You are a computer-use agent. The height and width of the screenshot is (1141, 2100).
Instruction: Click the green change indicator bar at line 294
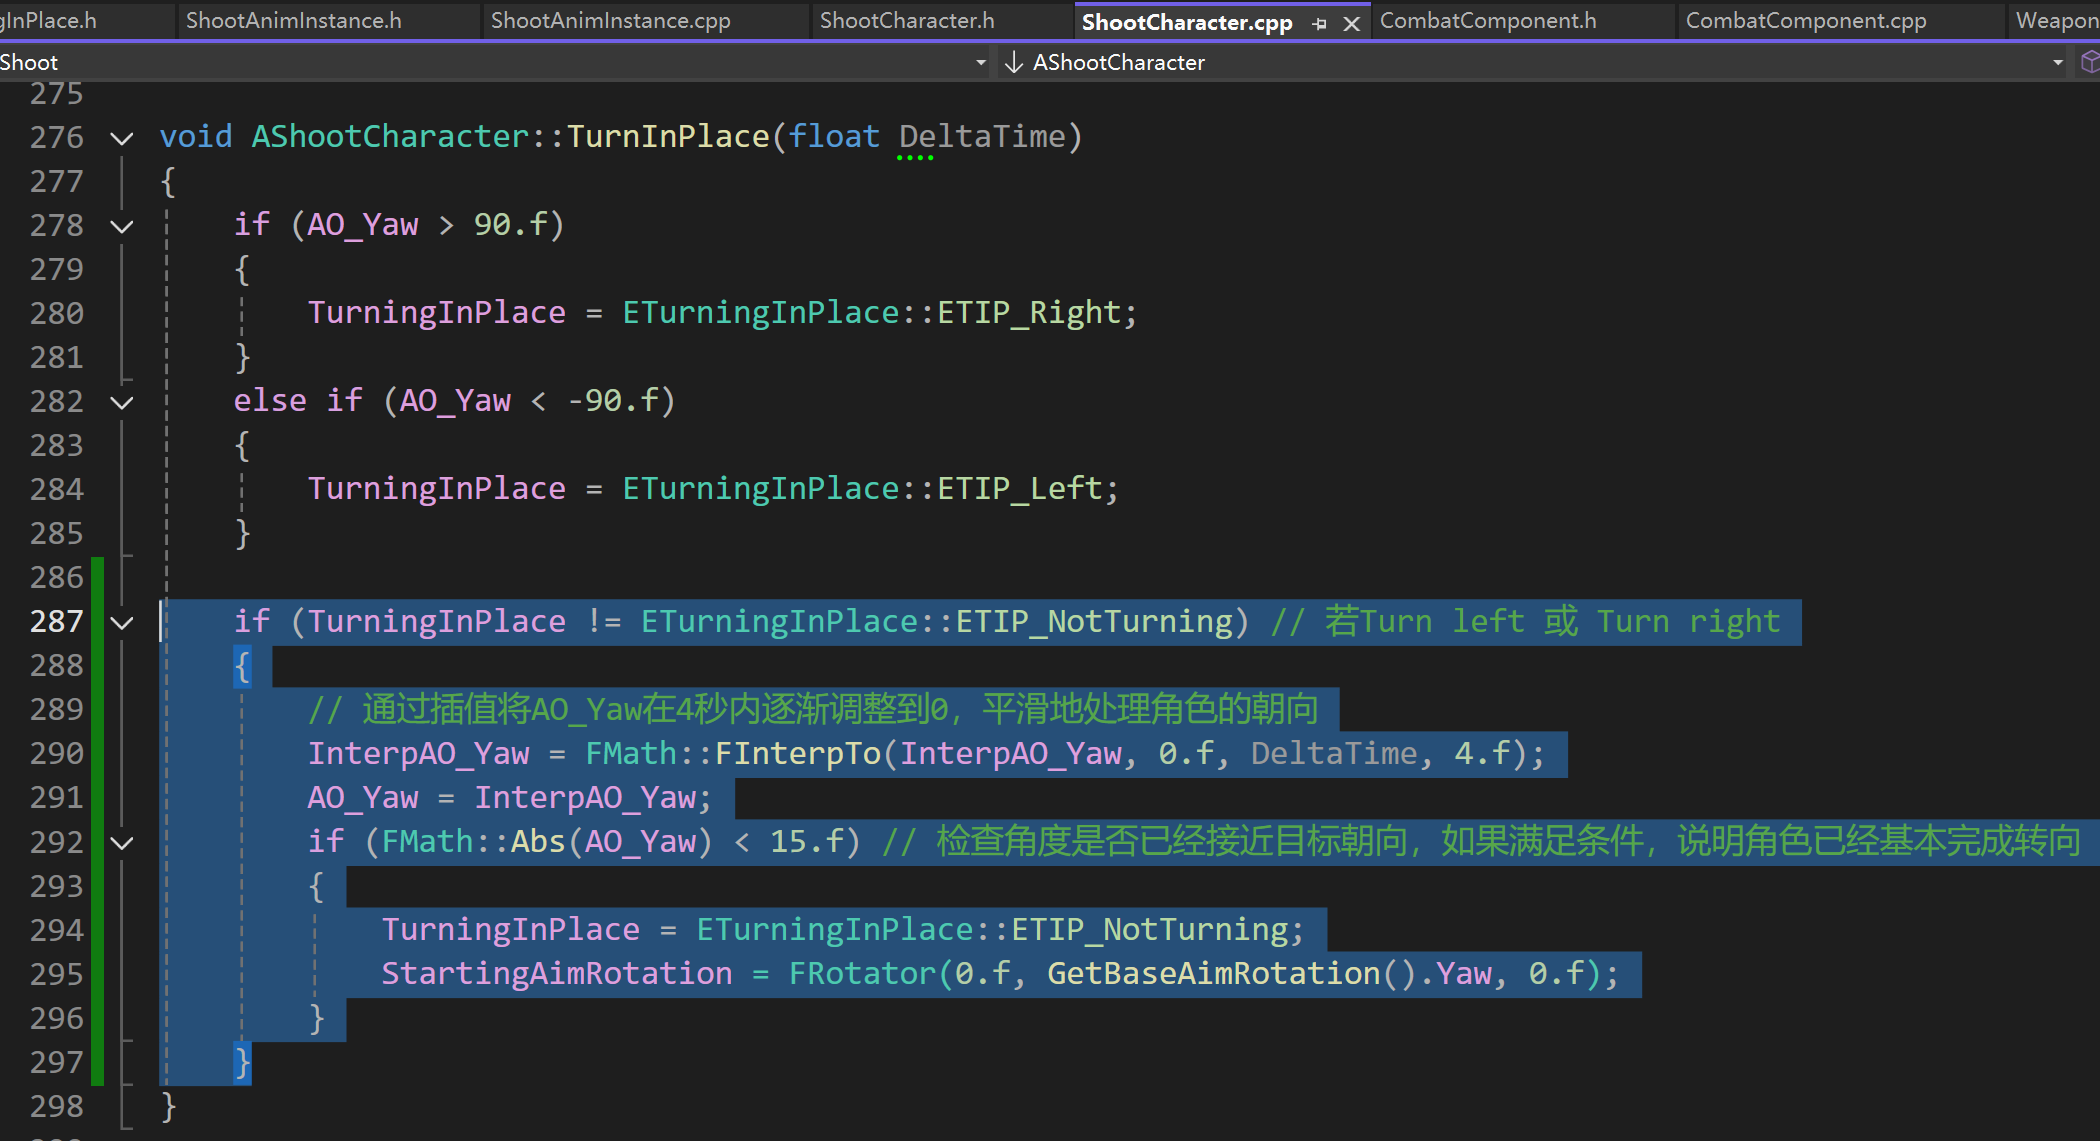(x=97, y=930)
